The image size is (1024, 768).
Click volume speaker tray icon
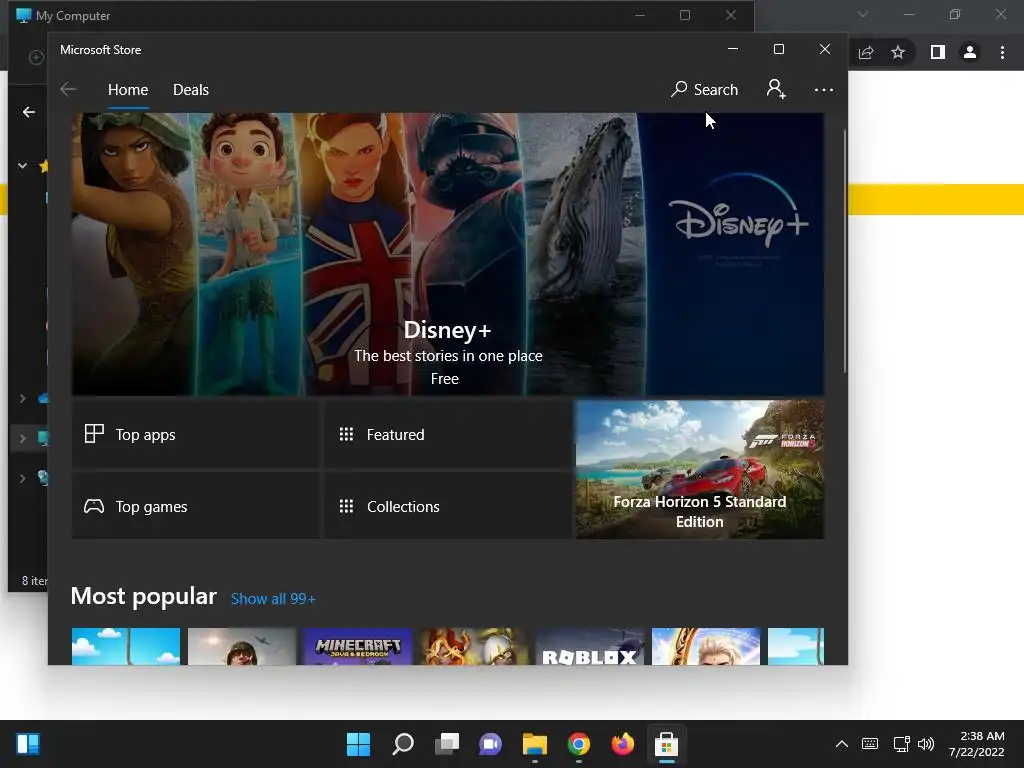[926, 744]
